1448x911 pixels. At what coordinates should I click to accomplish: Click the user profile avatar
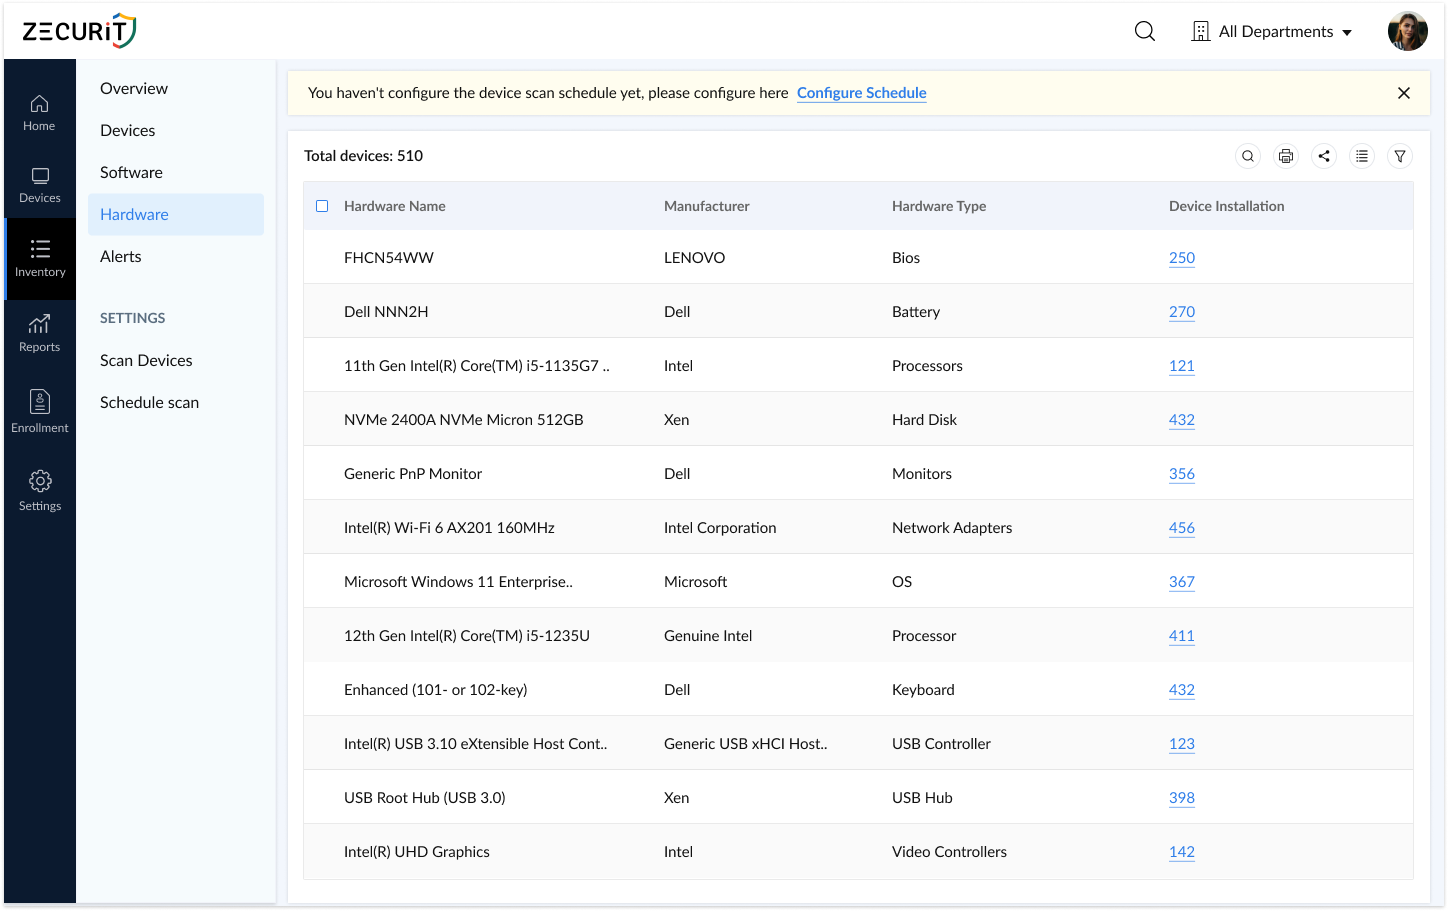pos(1407,31)
